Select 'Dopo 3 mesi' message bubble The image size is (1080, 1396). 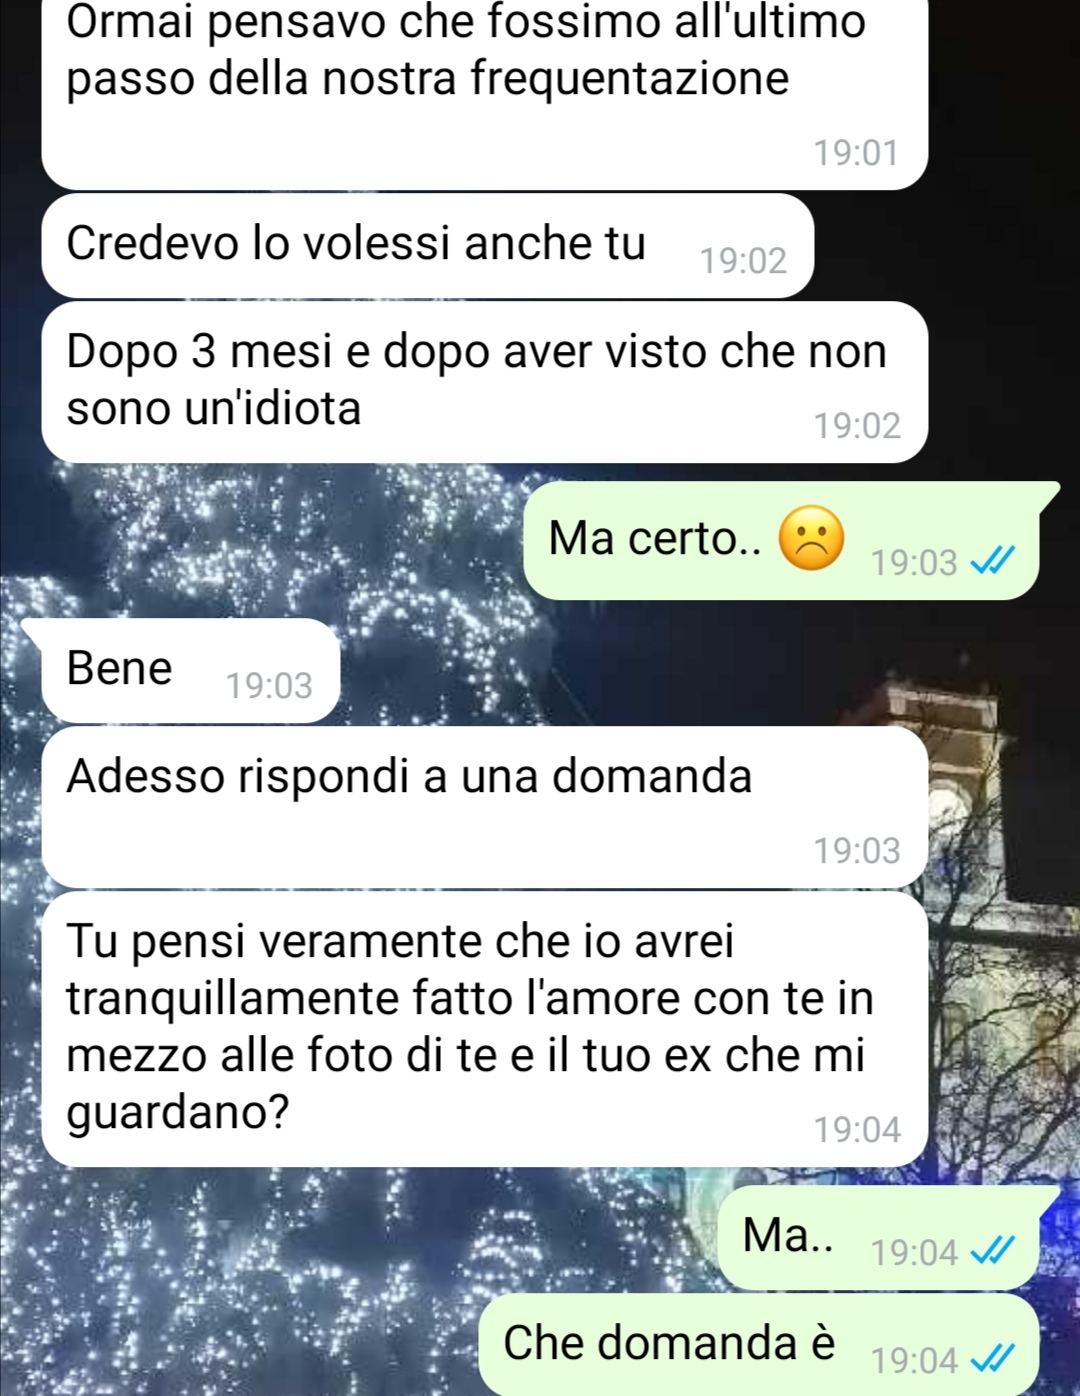click(x=485, y=382)
